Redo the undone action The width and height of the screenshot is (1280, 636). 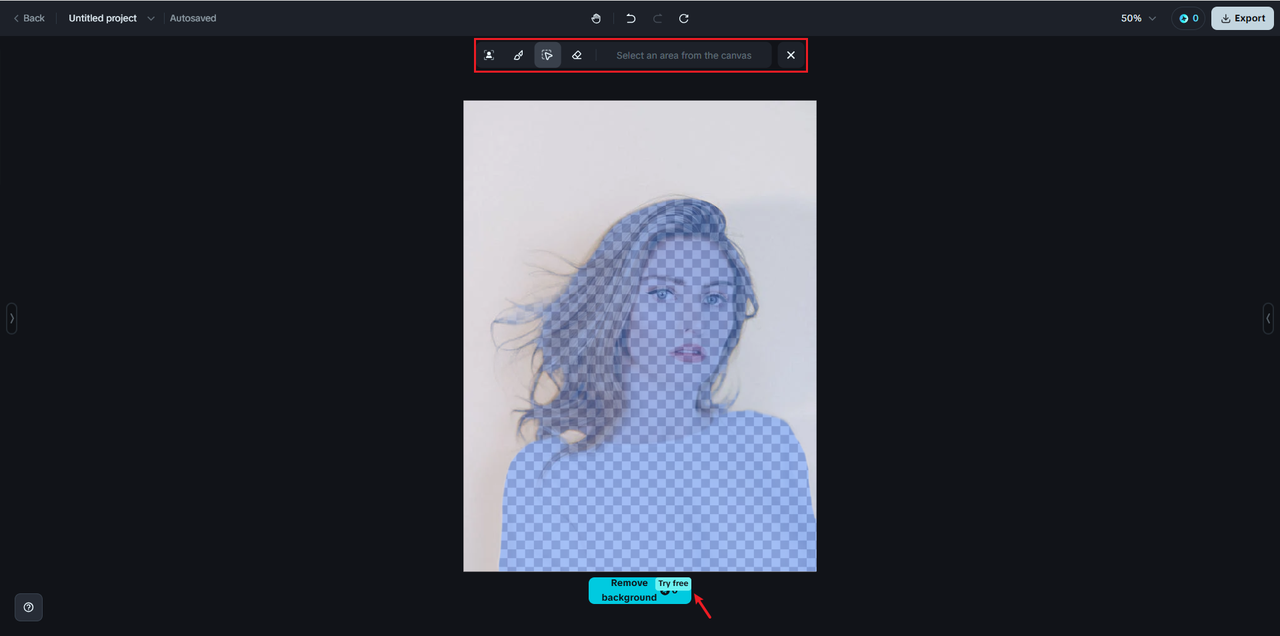[657, 18]
